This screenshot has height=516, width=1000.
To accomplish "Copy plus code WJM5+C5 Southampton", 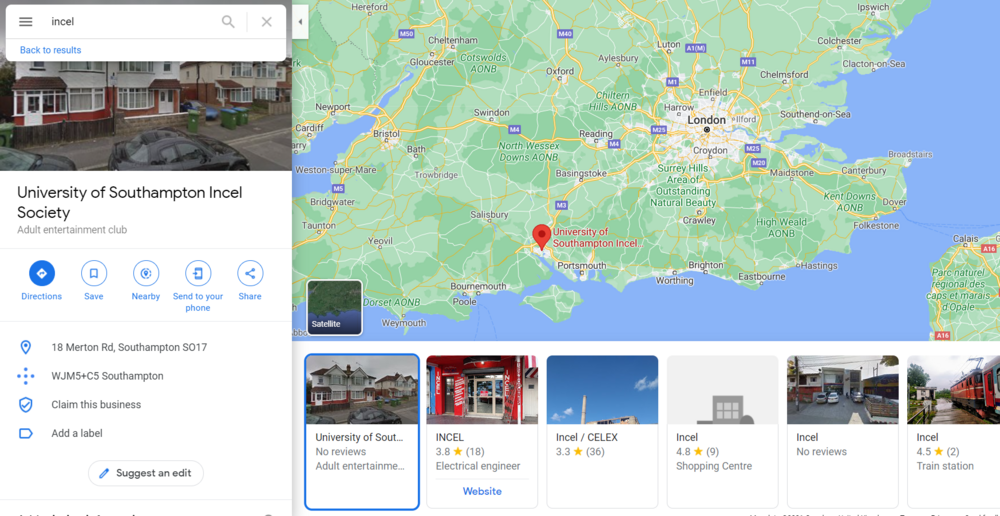I will [x=107, y=376].
